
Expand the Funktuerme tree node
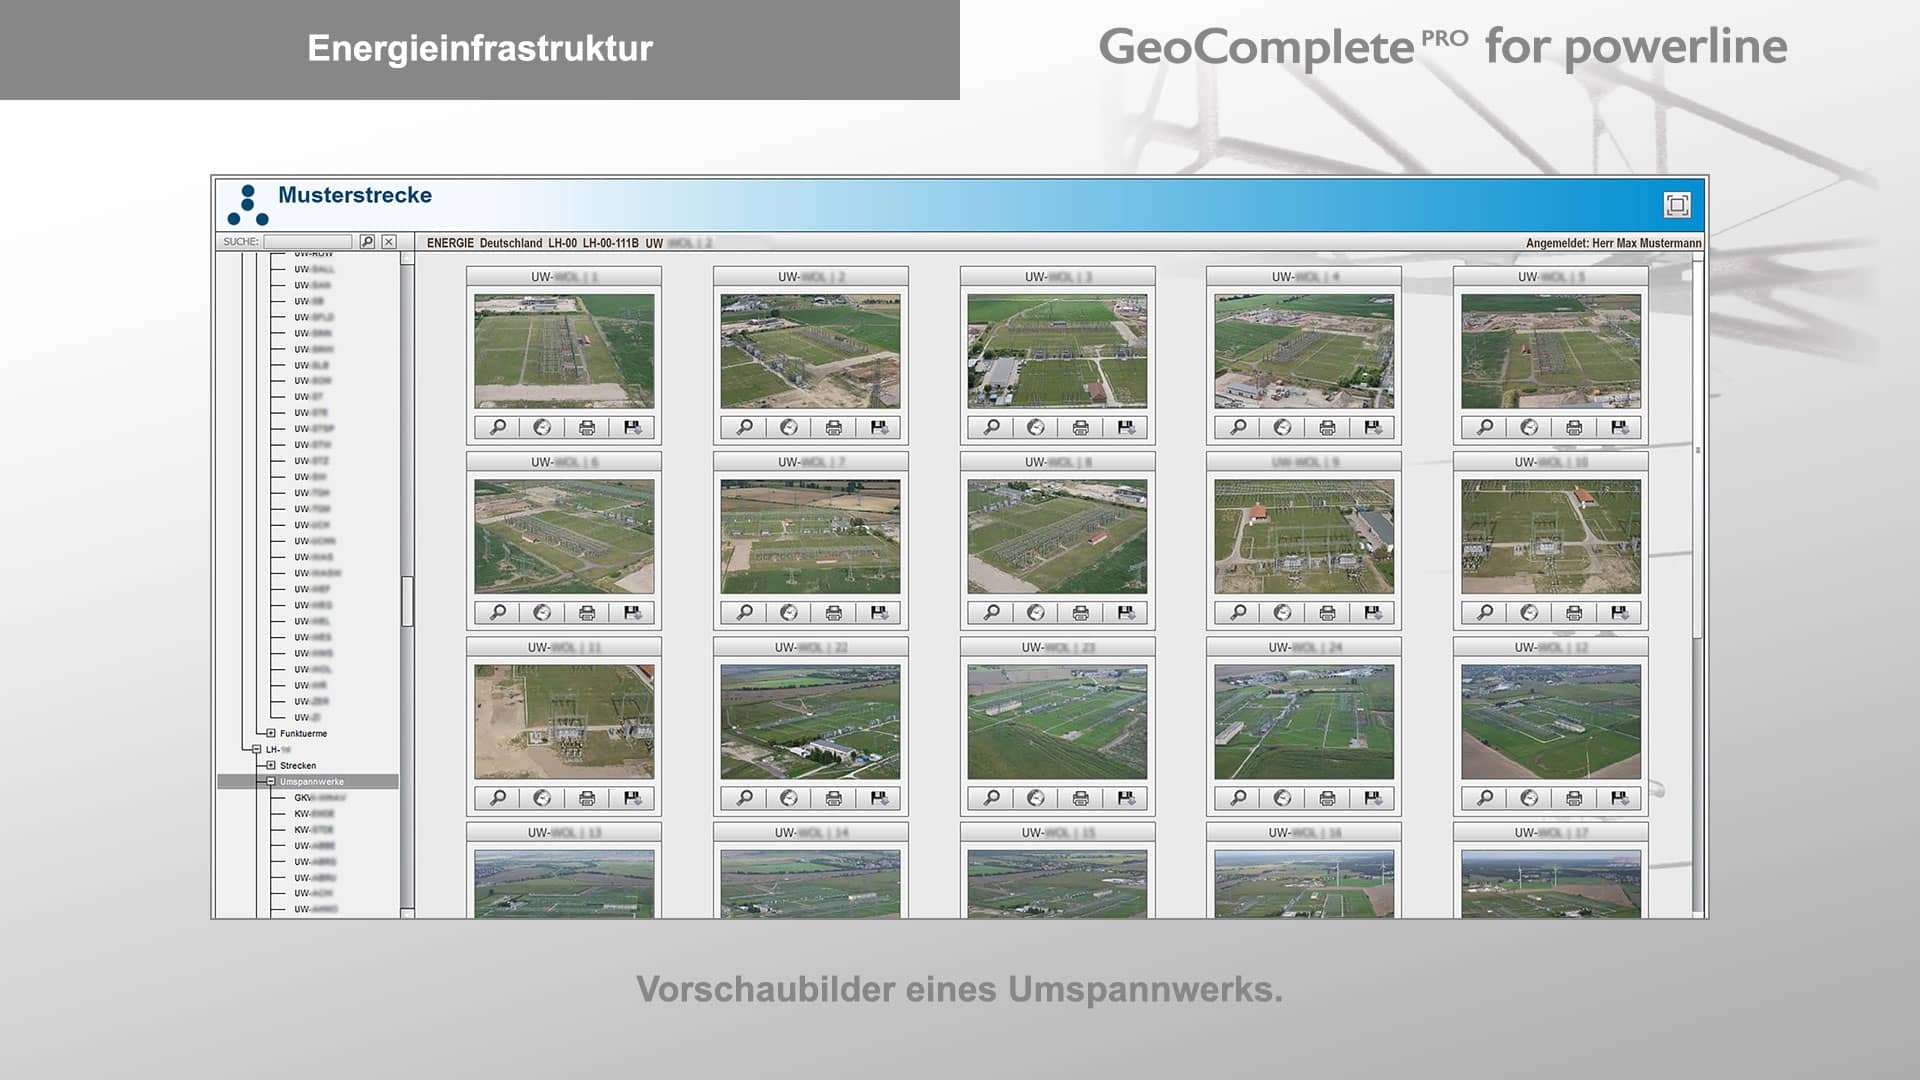(270, 733)
